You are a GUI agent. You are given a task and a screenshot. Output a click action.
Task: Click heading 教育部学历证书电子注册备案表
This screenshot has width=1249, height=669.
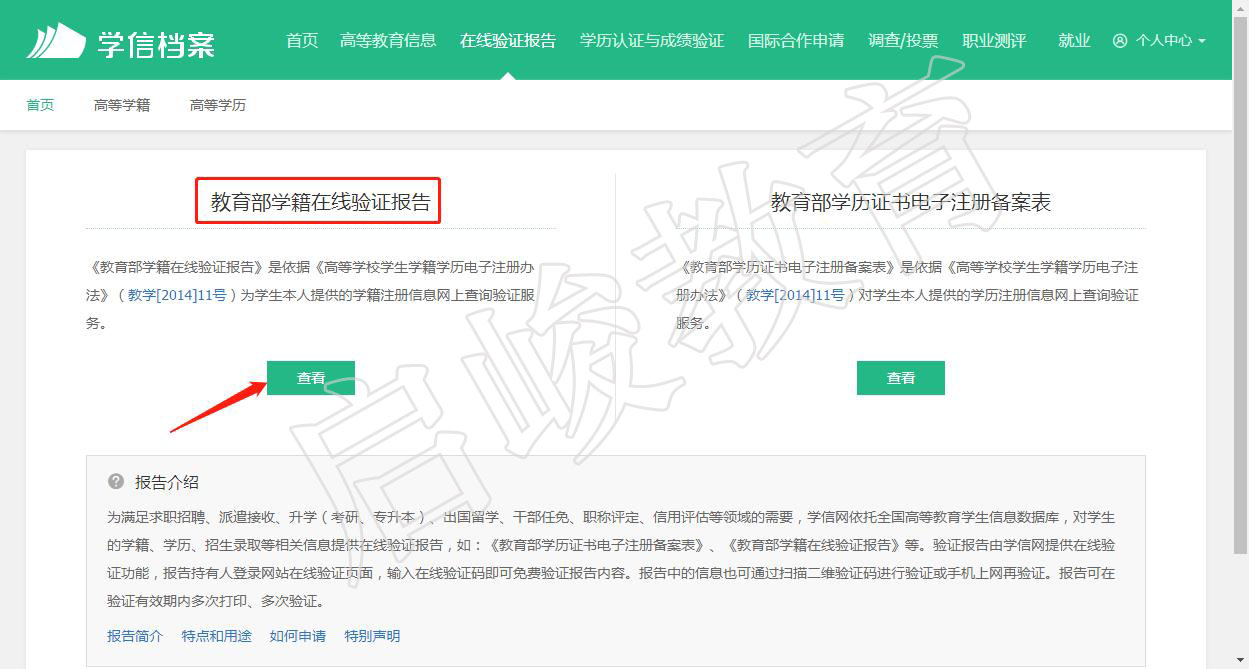(x=911, y=202)
